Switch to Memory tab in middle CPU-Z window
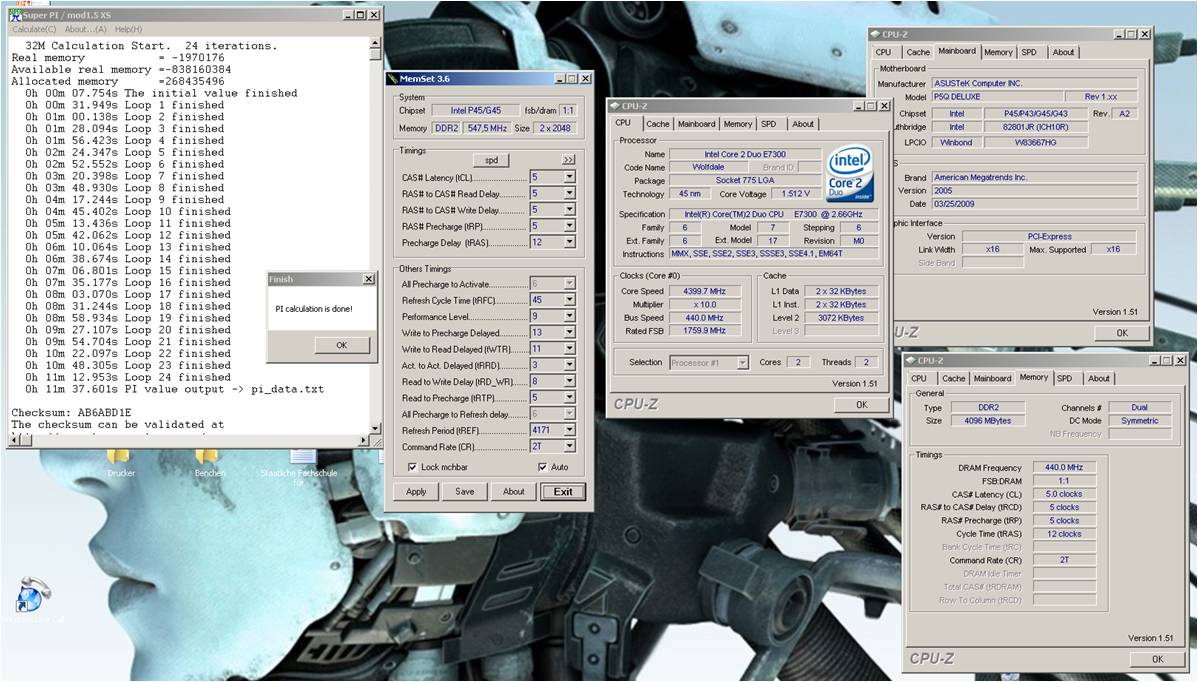Viewport: 1198px width, 682px height. point(738,124)
